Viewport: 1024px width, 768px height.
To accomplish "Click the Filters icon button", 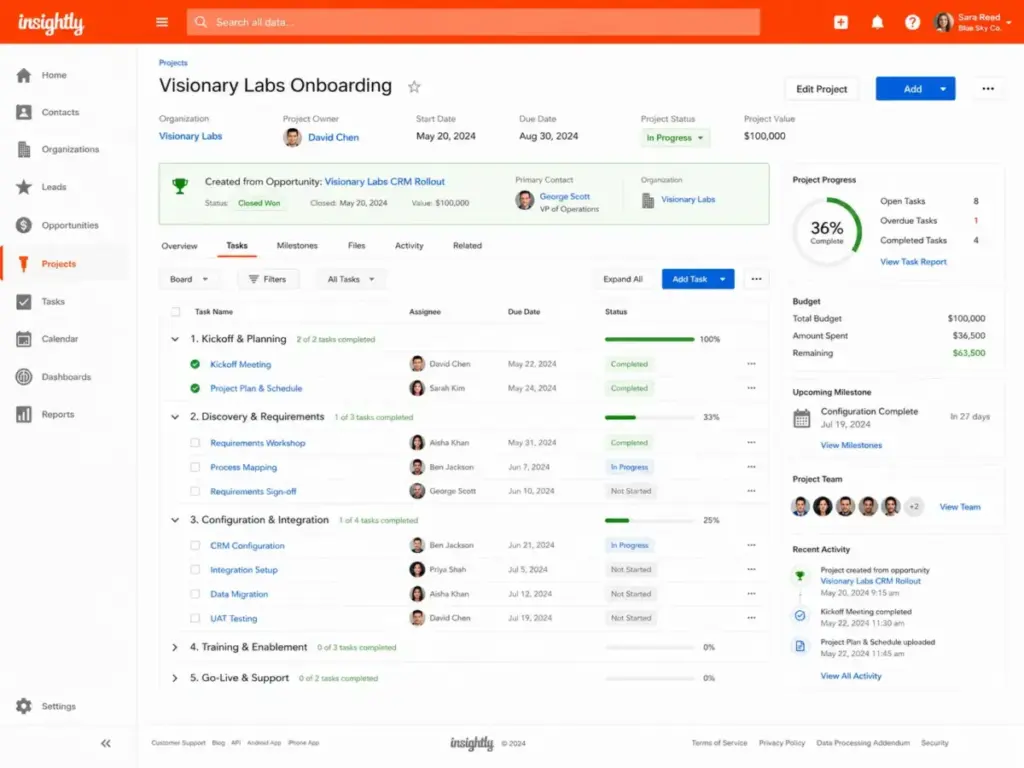I will [268, 279].
